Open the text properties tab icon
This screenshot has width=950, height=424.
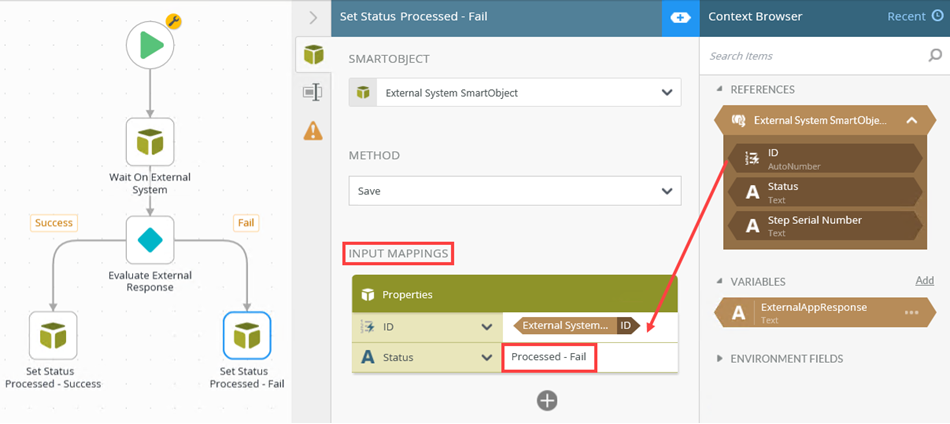click(314, 92)
